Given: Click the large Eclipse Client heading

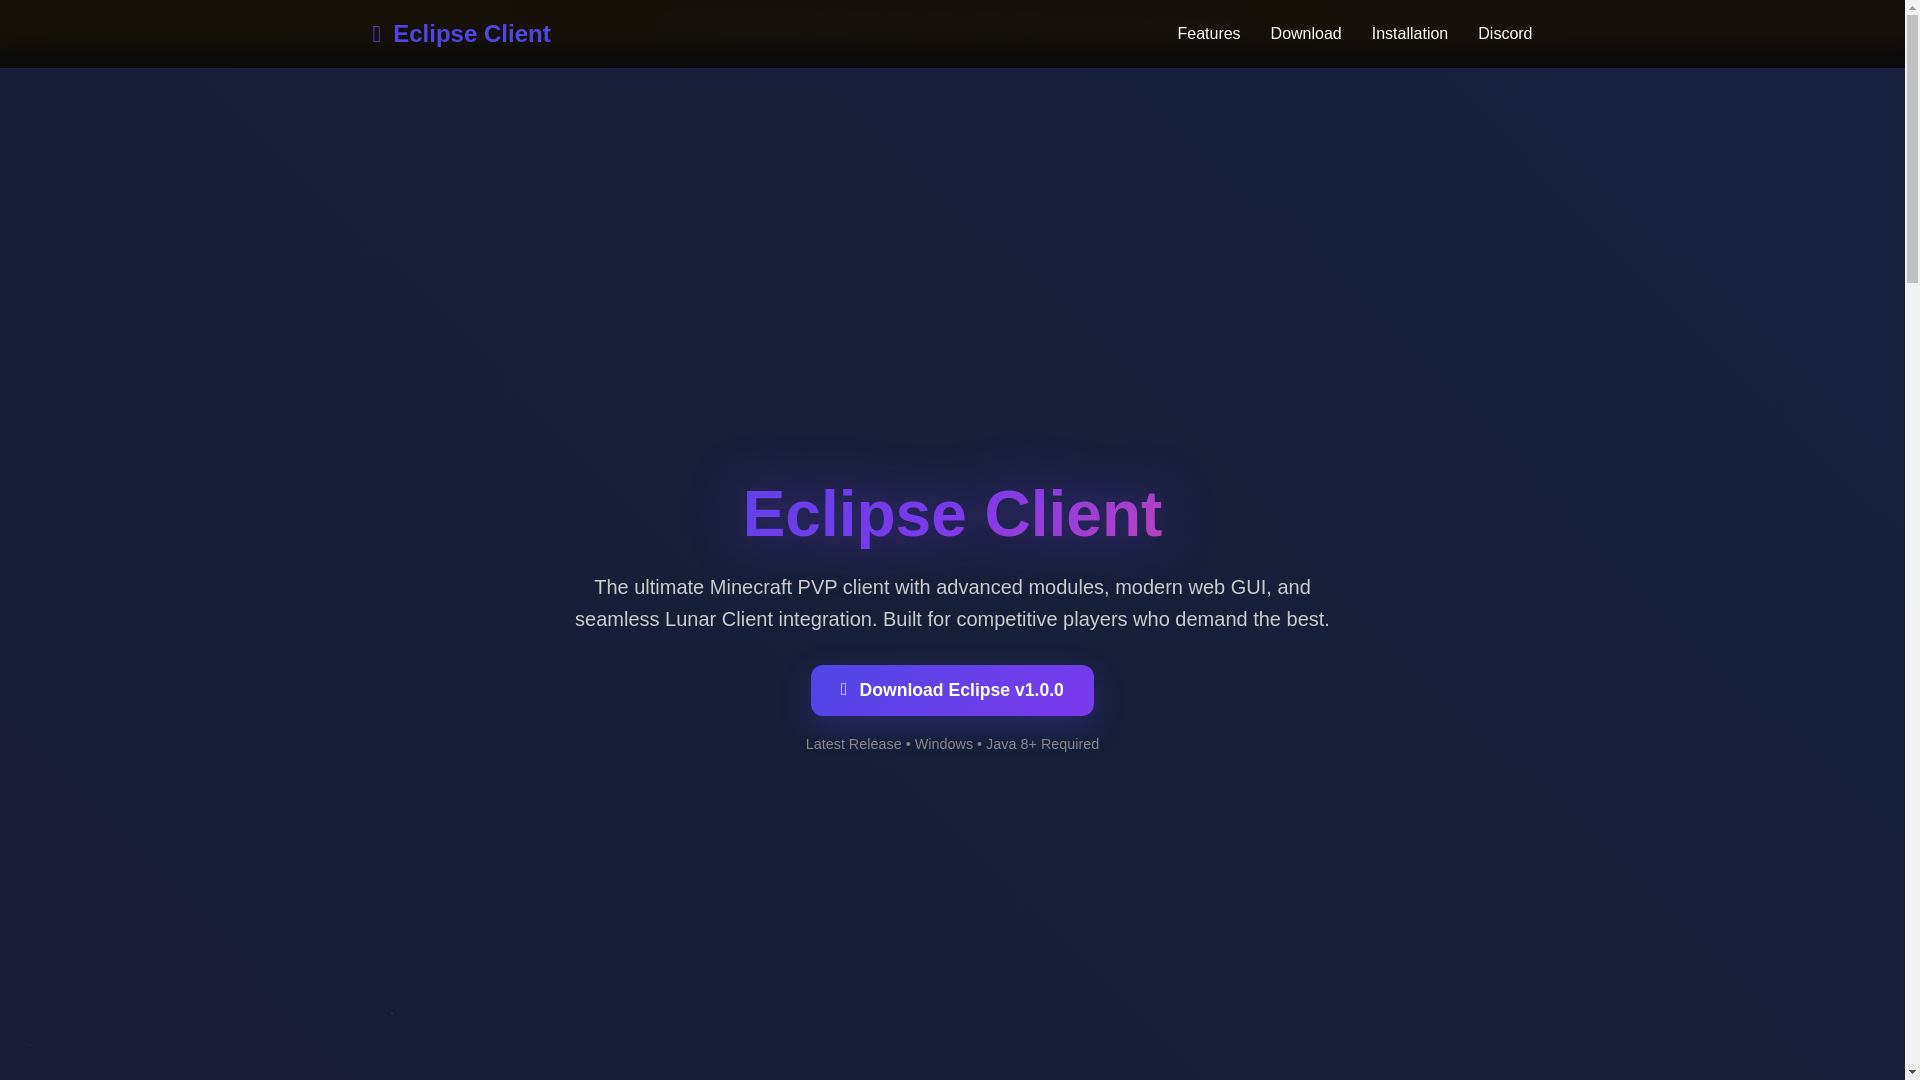Looking at the screenshot, I should (x=952, y=514).
